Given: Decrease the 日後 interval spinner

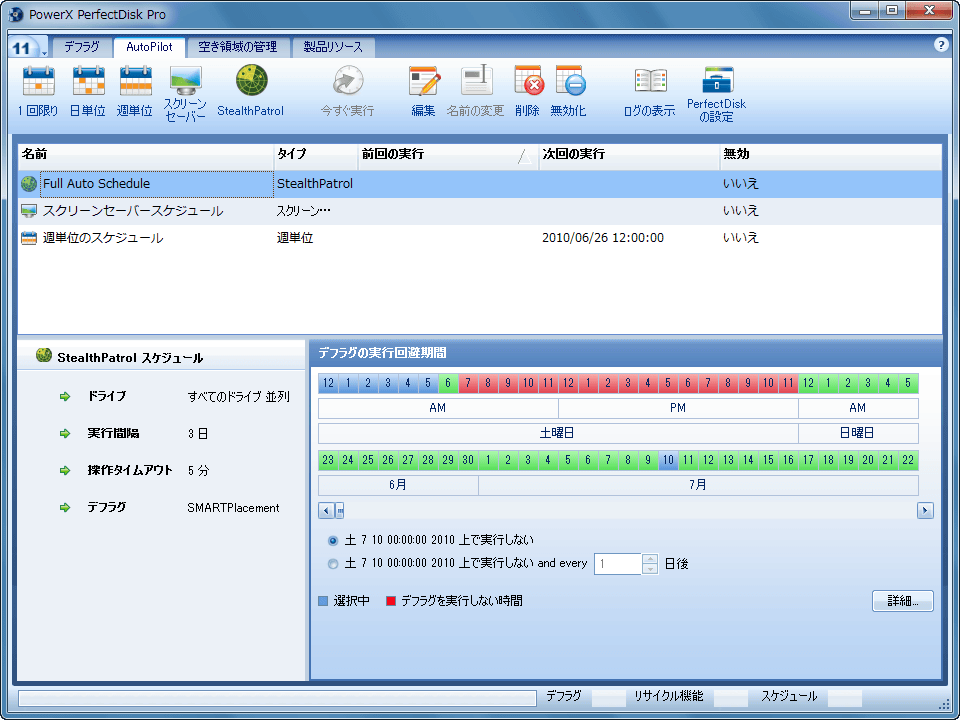Looking at the screenshot, I should pos(650,569).
